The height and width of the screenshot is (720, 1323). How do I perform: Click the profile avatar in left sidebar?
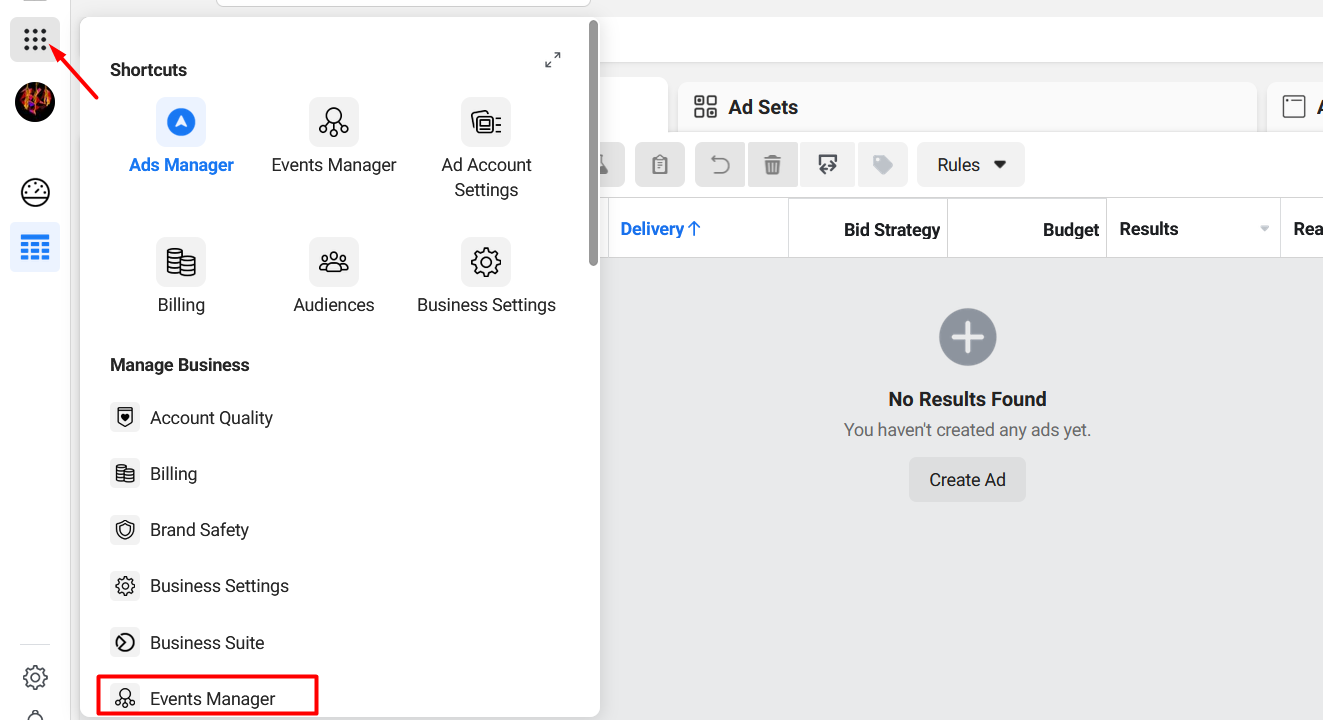pos(35,102)
